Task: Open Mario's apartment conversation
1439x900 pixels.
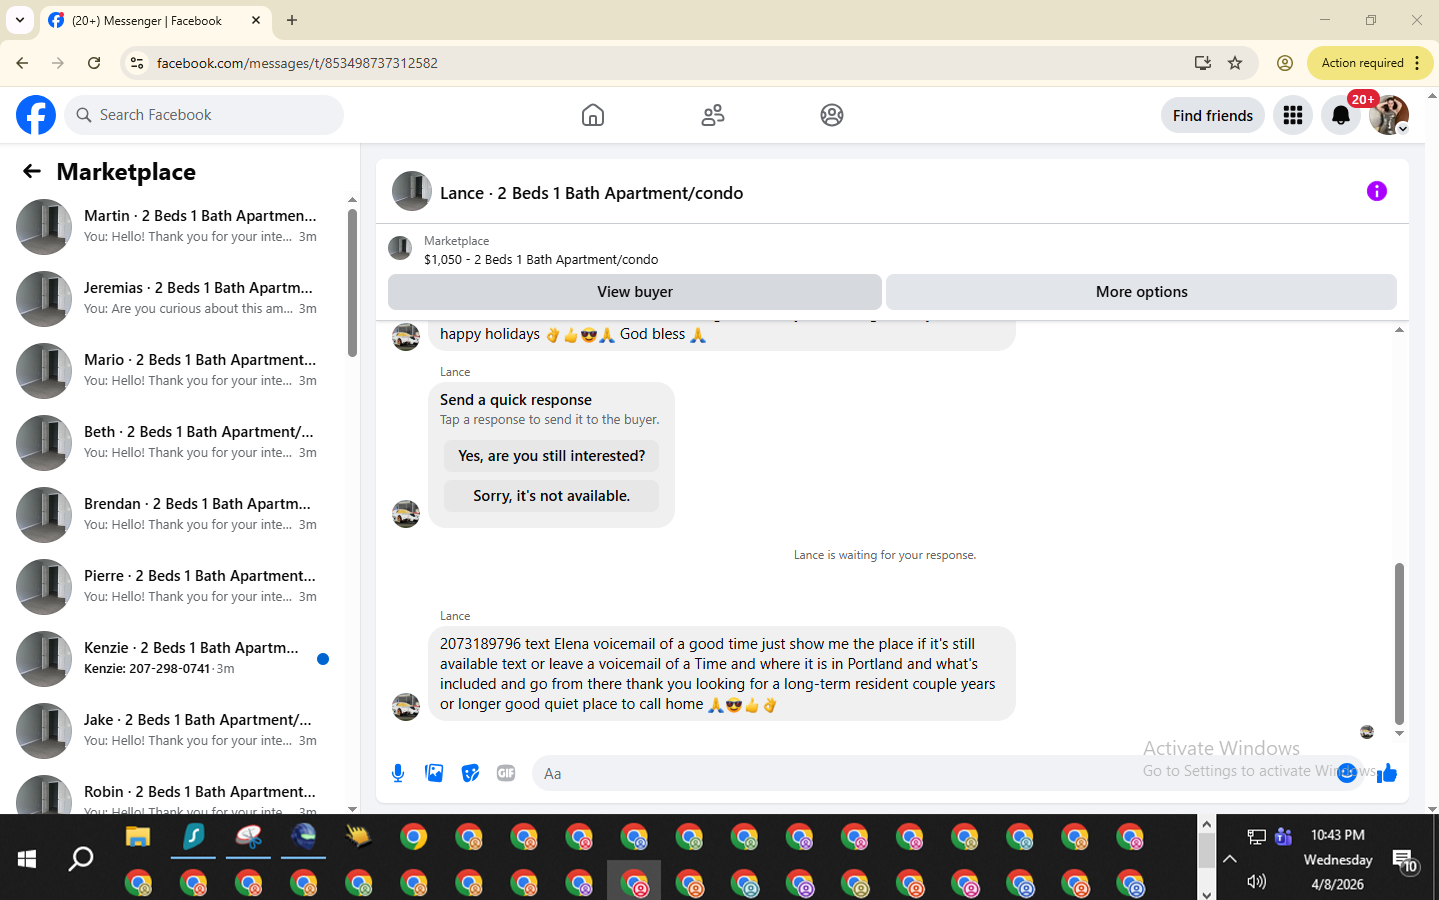Action: [x=172, y=371]
